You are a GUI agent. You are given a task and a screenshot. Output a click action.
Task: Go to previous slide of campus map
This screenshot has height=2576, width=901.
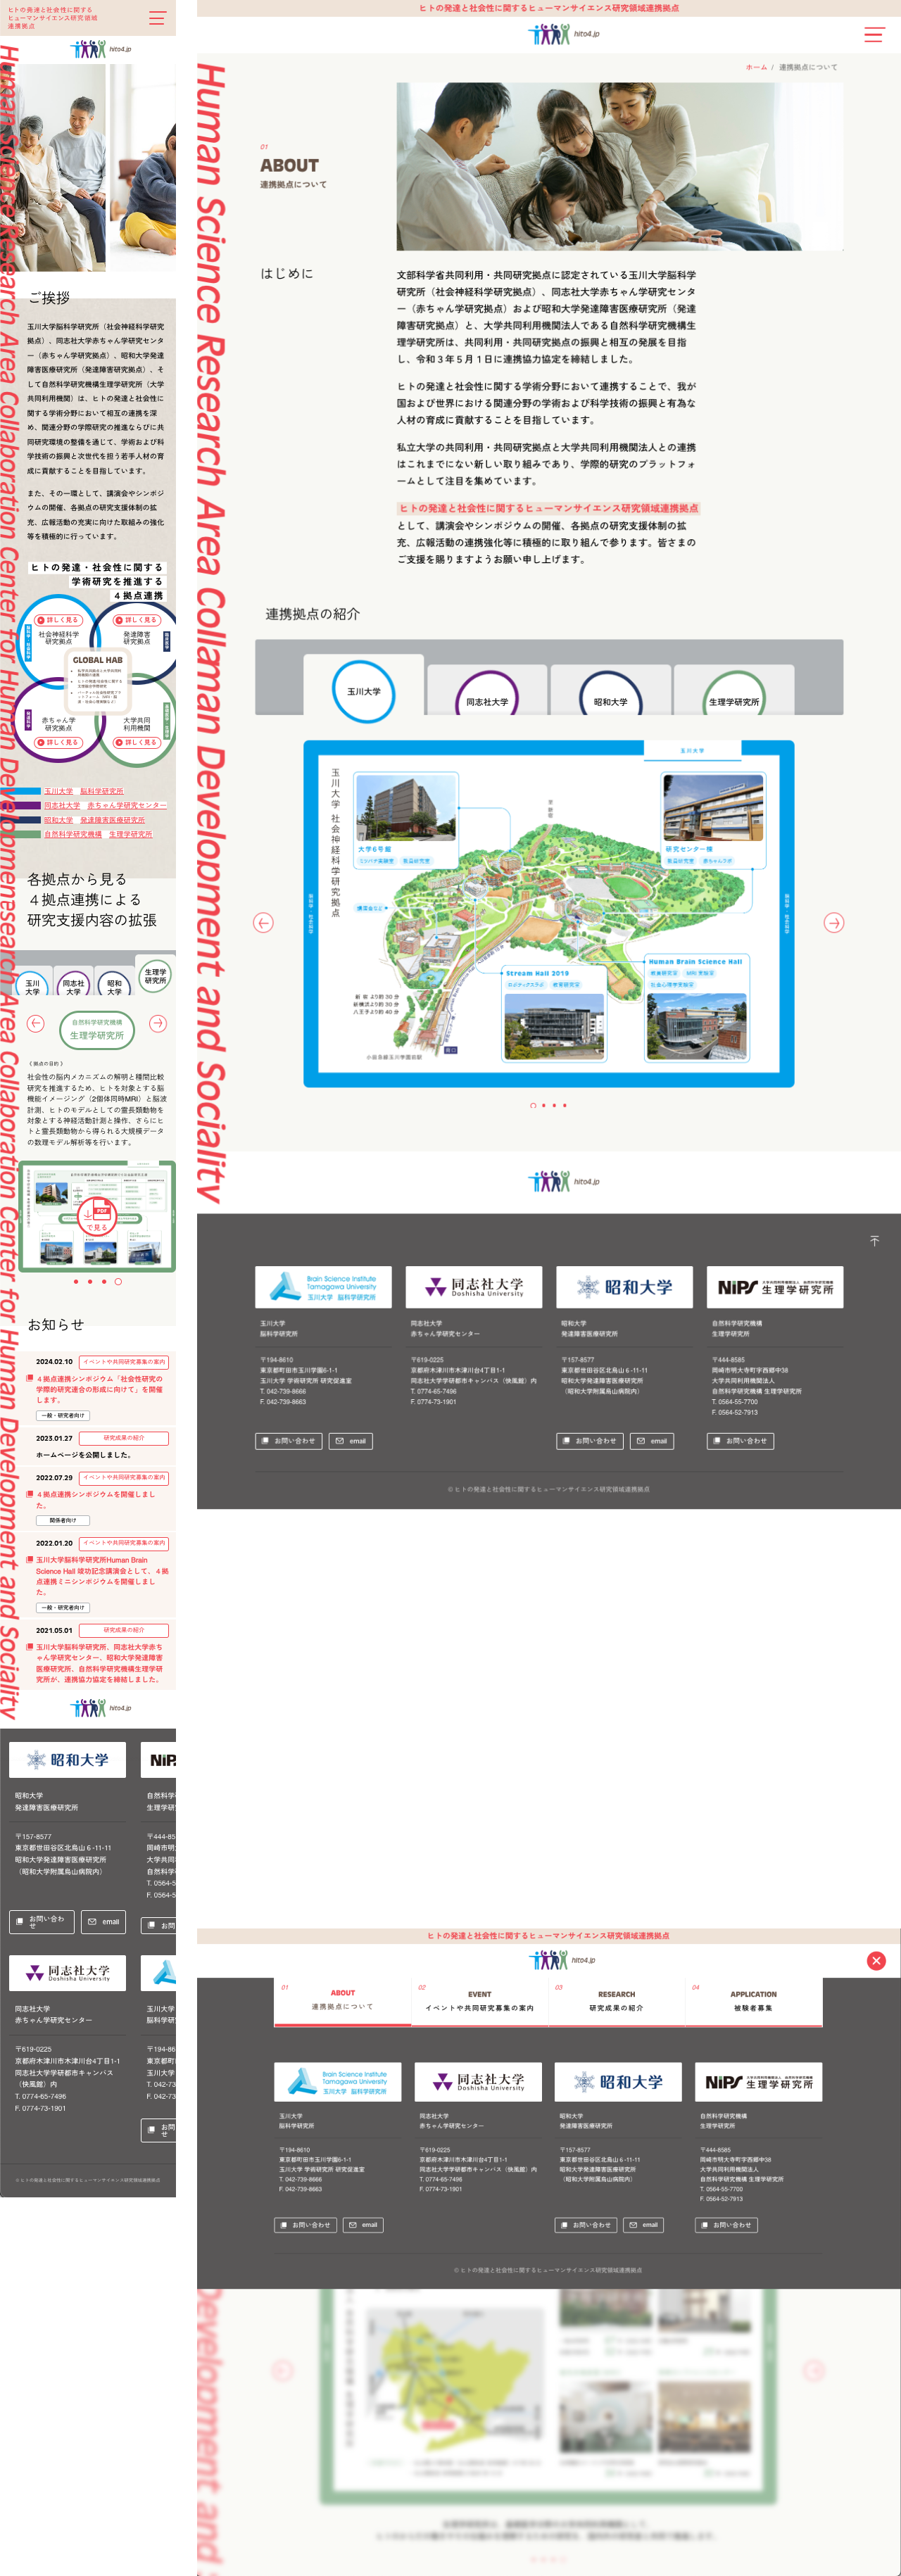pos(263,923)
